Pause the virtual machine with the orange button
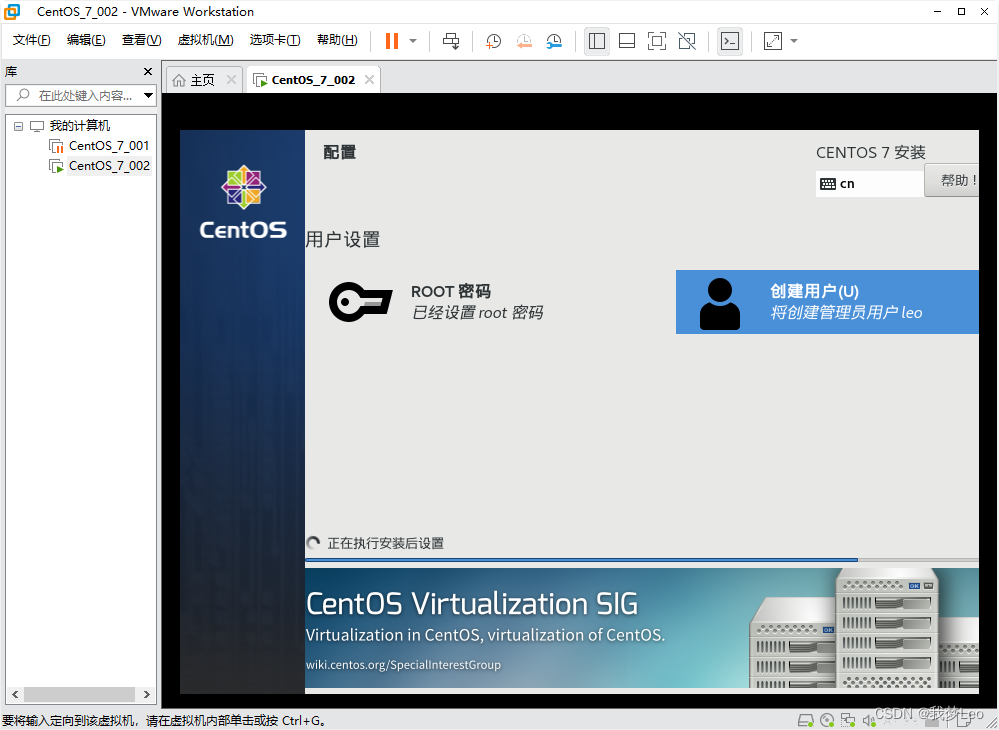This screenshot has width=999, height=730. tap(392, 41)
